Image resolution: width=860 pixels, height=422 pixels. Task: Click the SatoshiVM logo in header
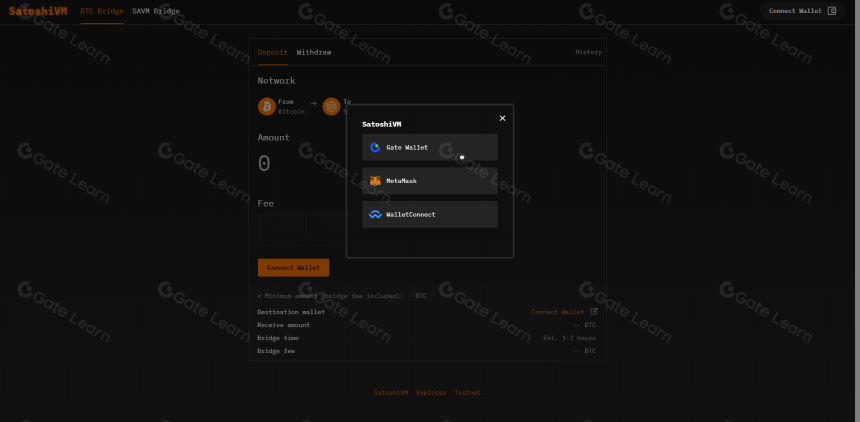38,11
